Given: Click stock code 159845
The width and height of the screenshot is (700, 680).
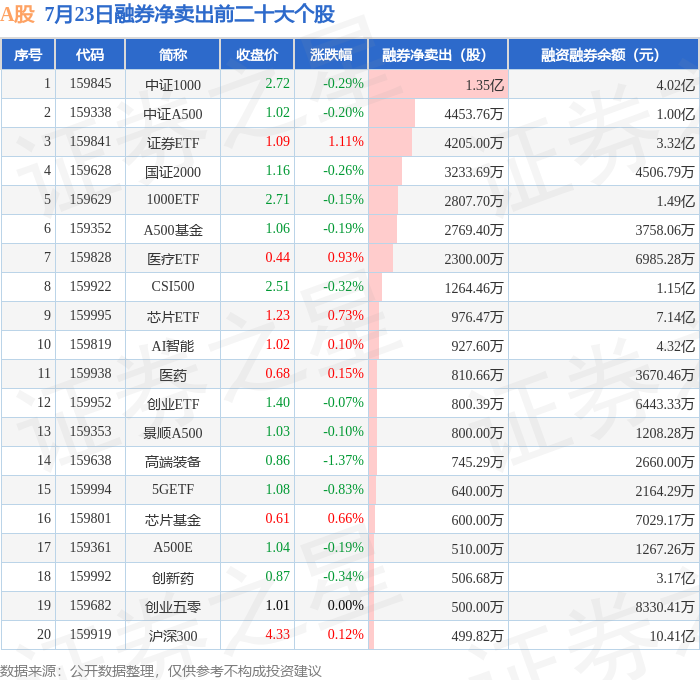Looking at the screenshot, I should pos(90,83).
